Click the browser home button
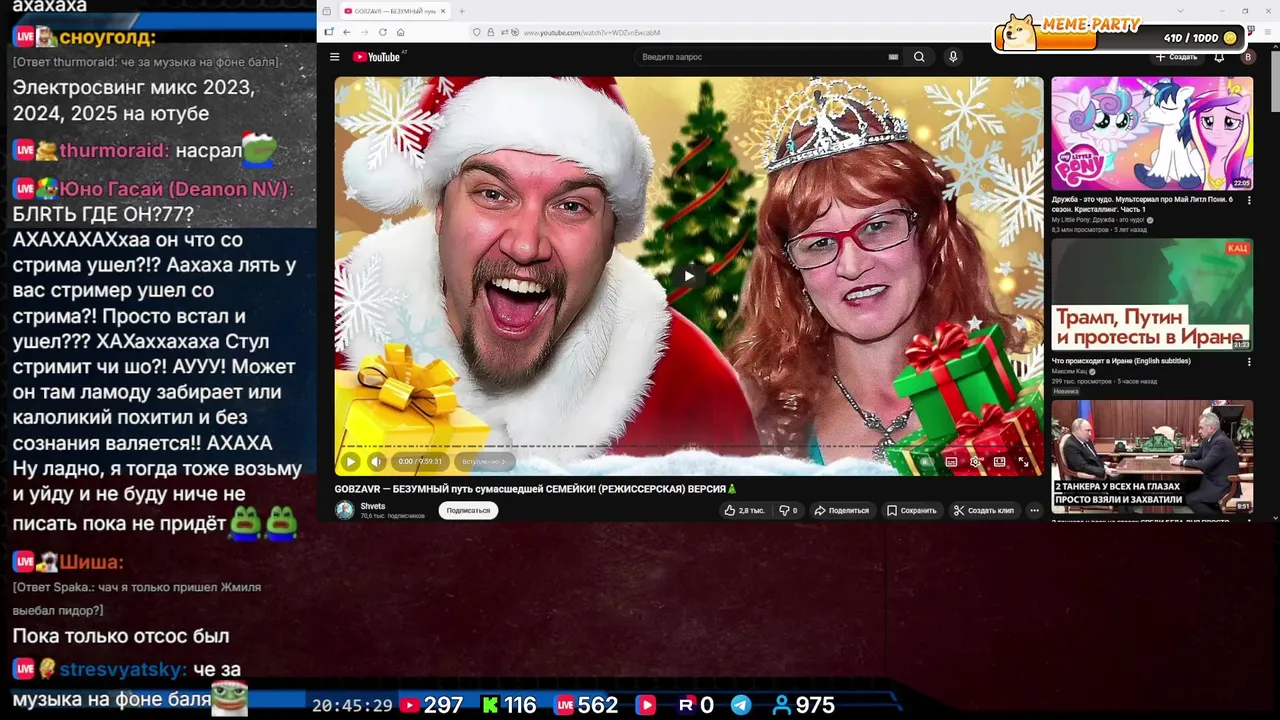This screenshot has width=1280, height=720. [401, 32]
